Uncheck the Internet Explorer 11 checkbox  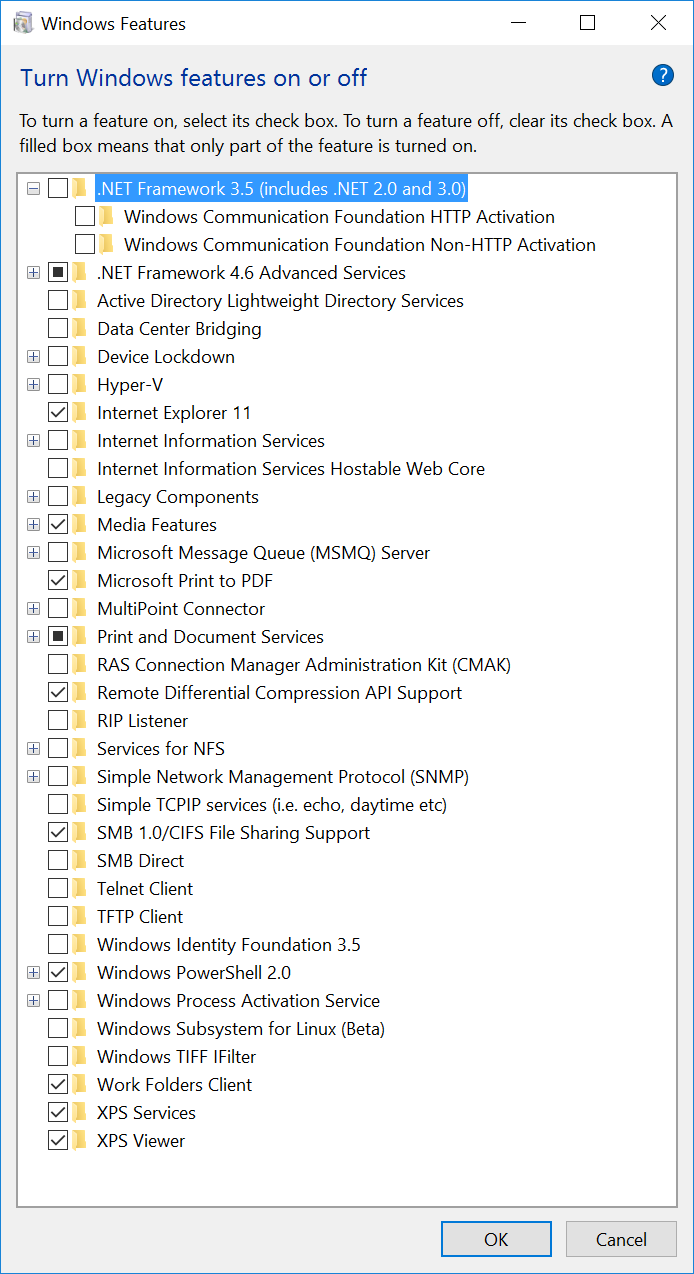tap(58, 413)
